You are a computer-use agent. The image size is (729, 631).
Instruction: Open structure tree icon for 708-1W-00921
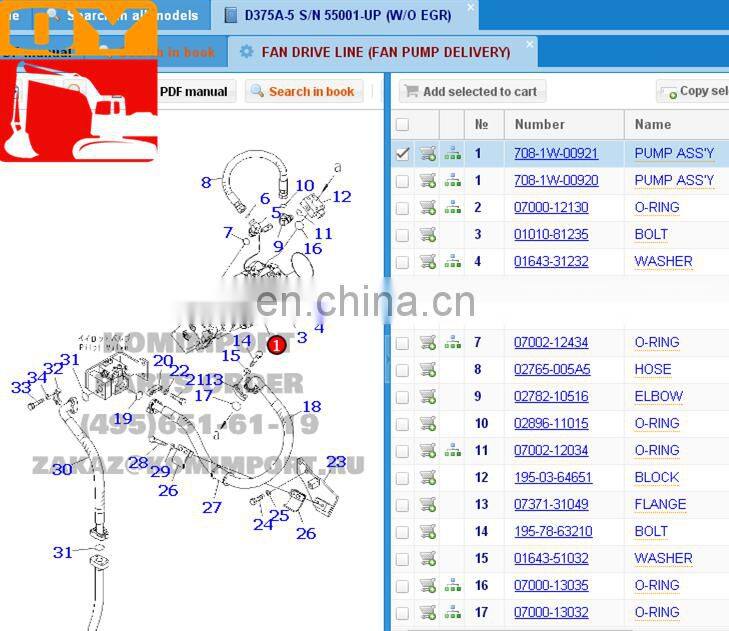coord(453,153)
